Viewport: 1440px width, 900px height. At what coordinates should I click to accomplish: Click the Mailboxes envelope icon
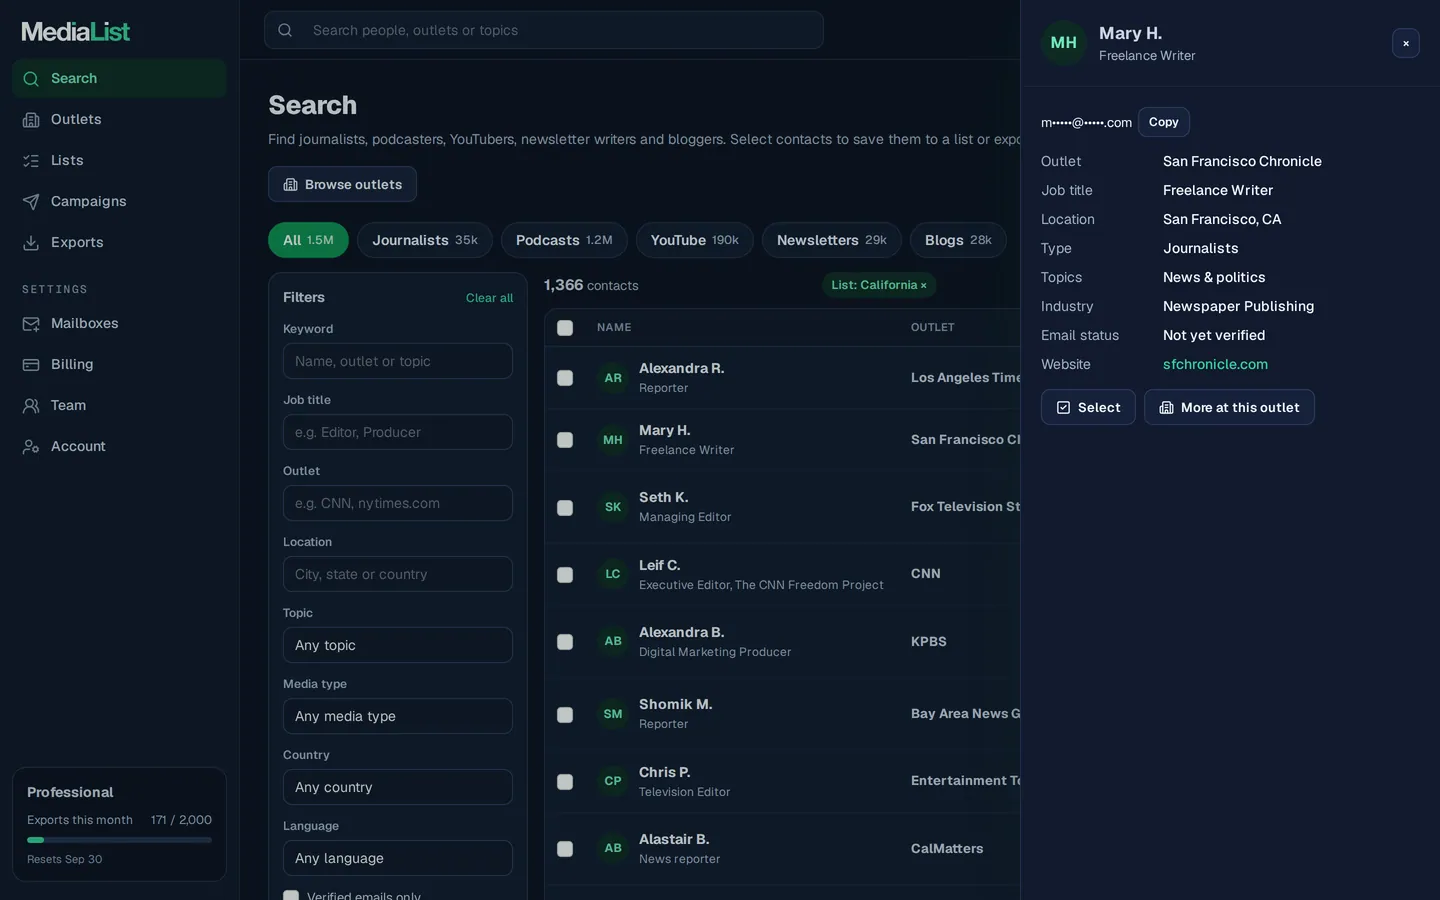[31, 324]
